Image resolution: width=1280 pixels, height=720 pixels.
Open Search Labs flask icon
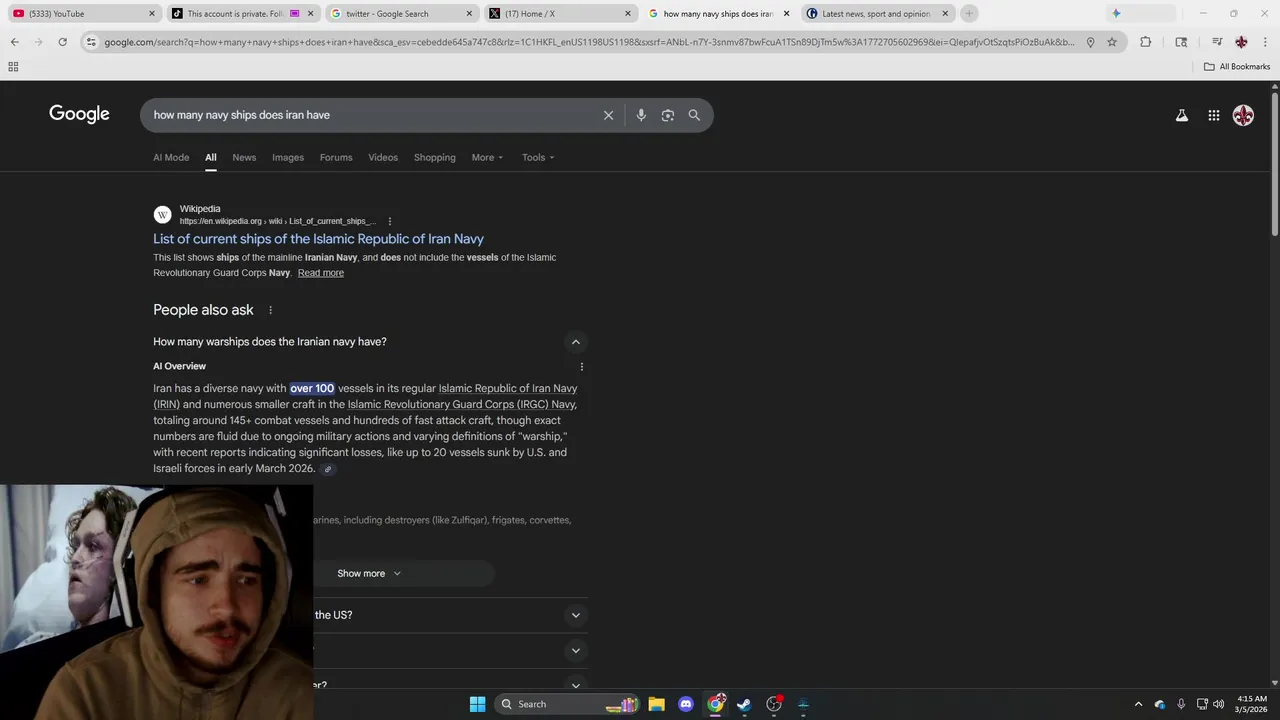click(1182, 115)
